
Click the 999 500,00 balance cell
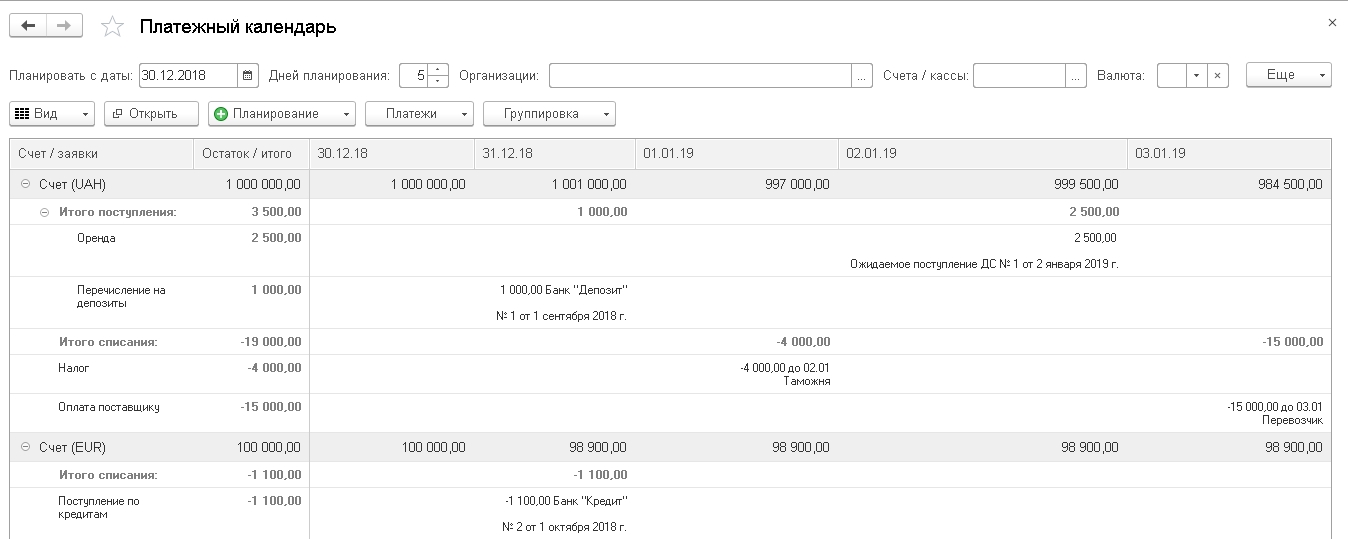pos(982,185)
